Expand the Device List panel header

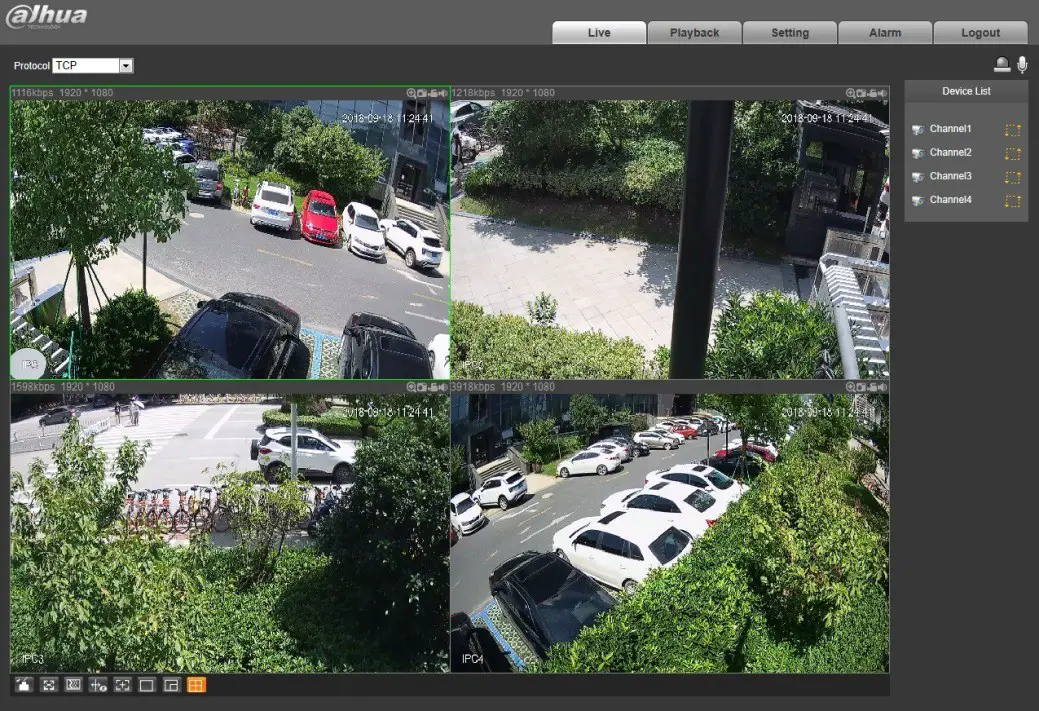(x=965, y=90)
